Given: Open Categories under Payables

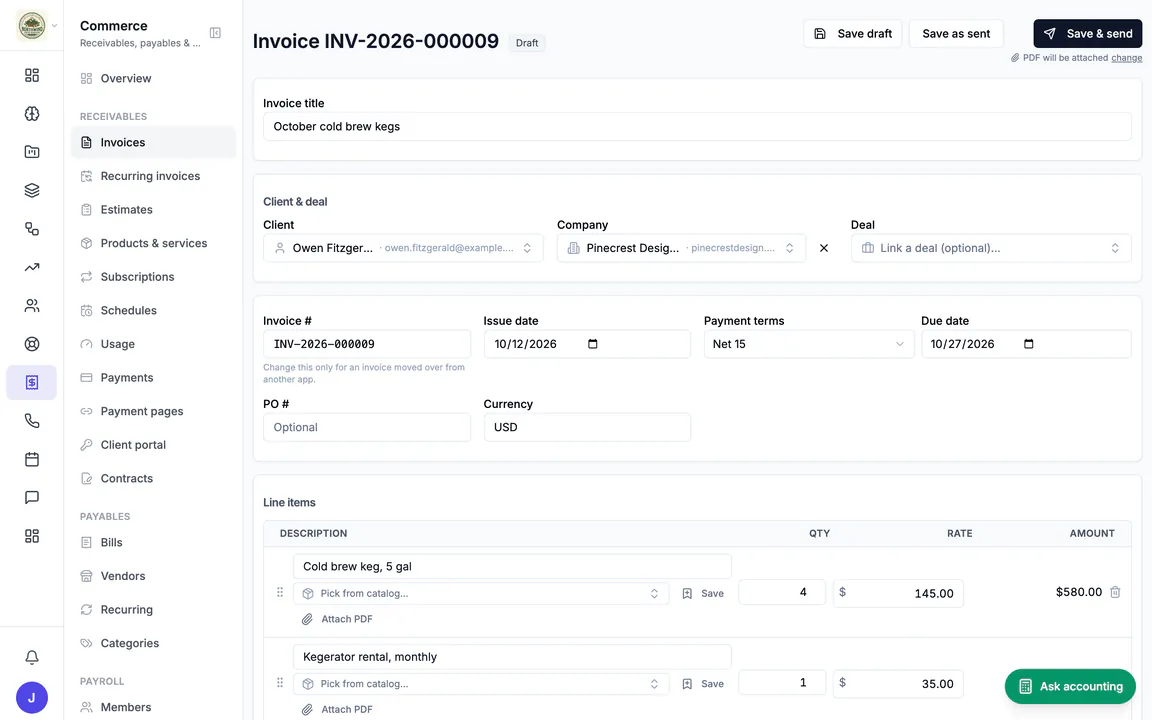Looking at the screenshot, I should [x=153, y=643].
